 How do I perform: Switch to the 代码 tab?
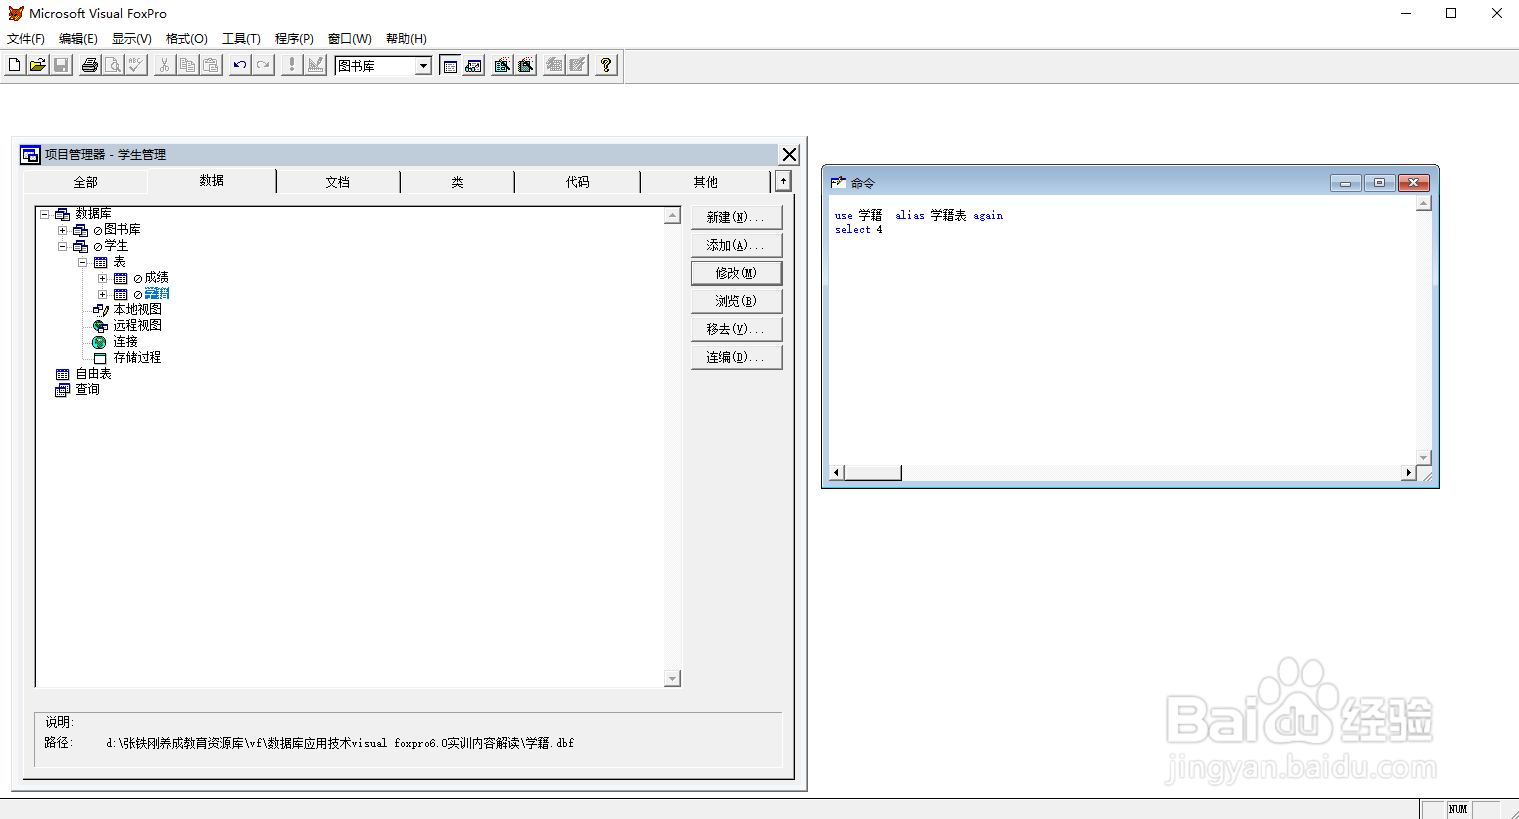[578, 182]
